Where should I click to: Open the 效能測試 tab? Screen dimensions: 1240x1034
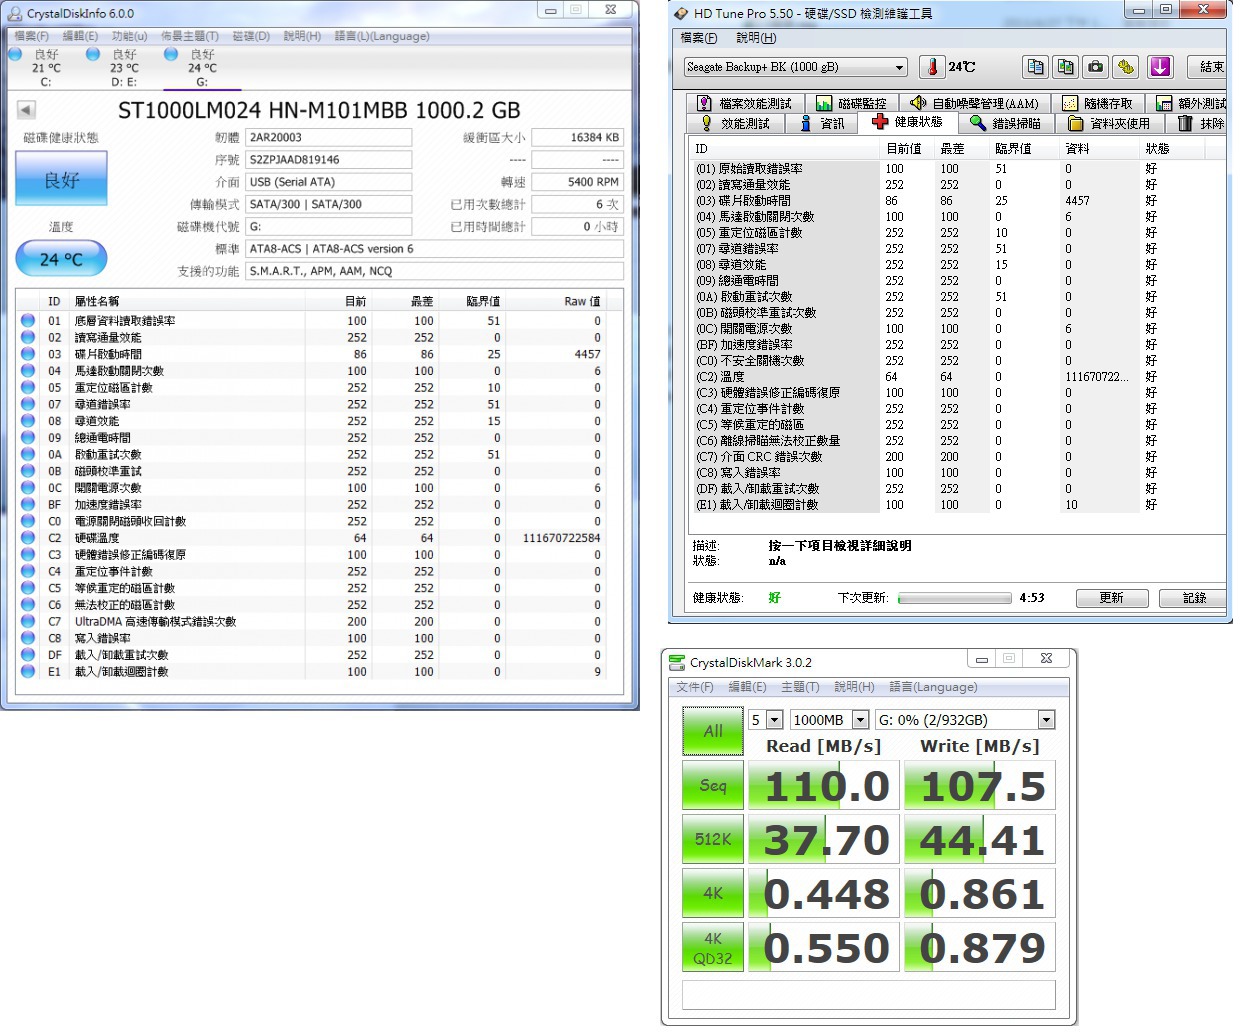point(736,124)
